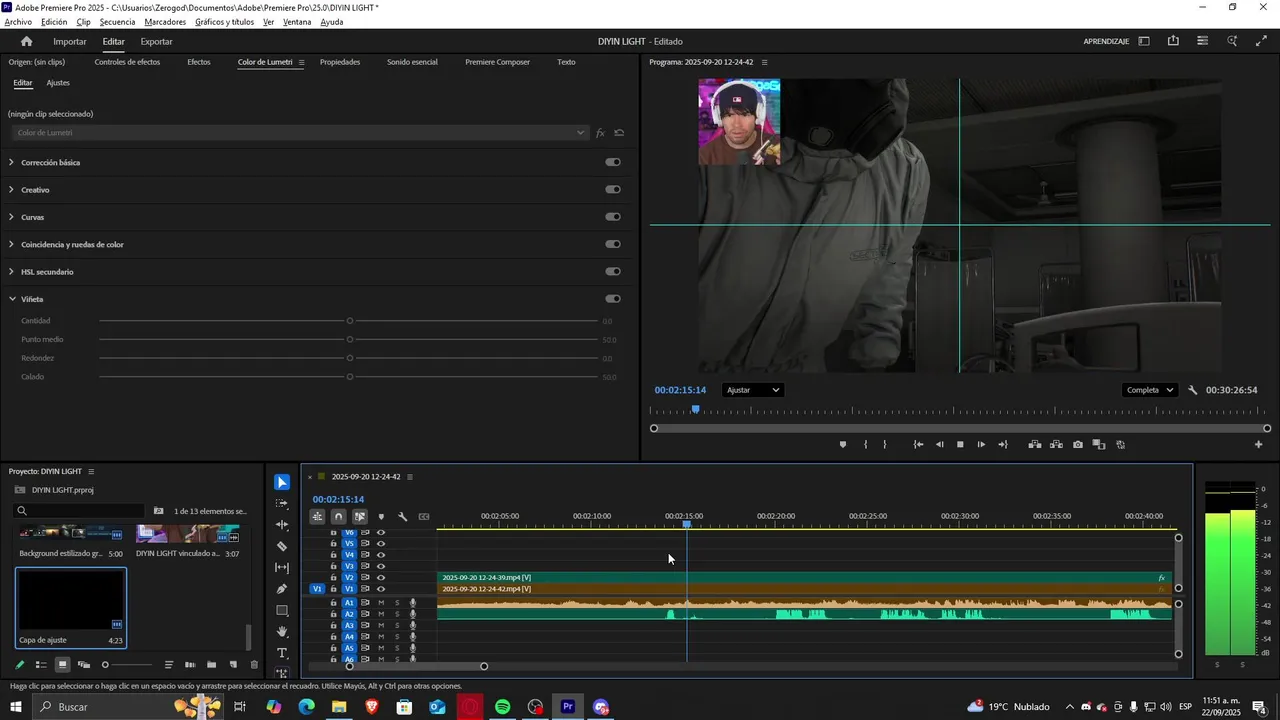Stop playback in Program monitor
The height and width of the screenshot is (720, 1280).
pyautogui.click(x=960, y=444)
